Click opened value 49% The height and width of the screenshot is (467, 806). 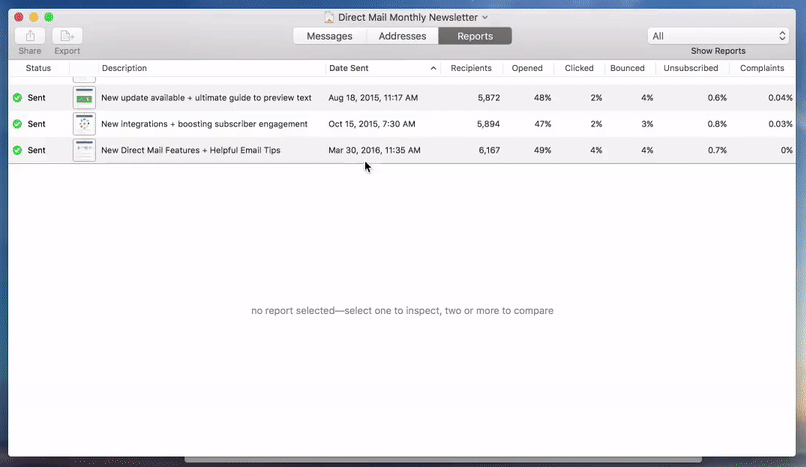tap(542, 150)
